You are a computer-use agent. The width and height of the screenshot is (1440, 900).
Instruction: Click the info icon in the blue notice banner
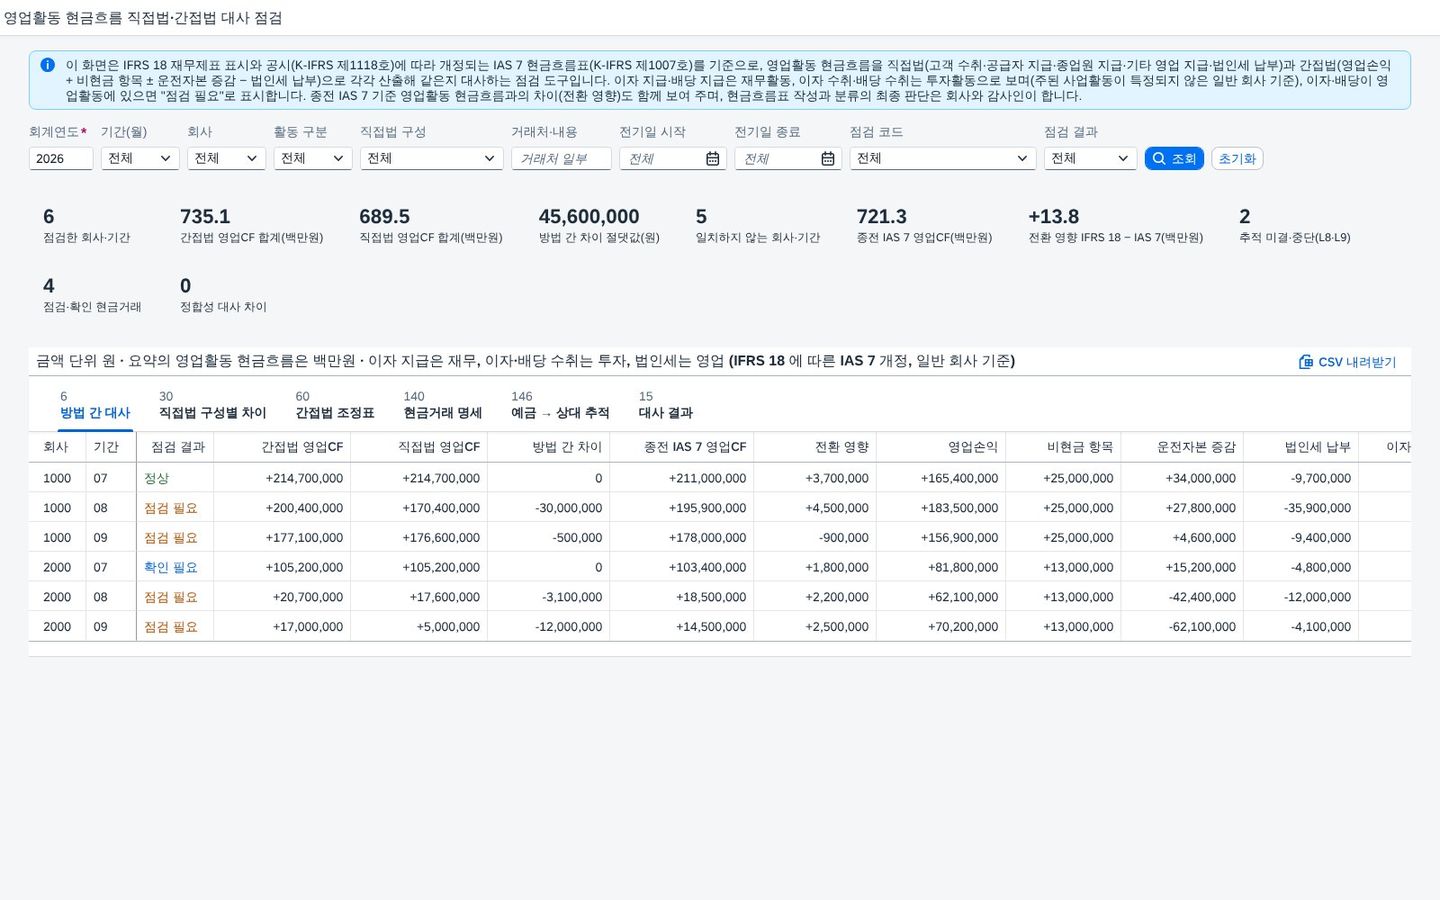47,65
